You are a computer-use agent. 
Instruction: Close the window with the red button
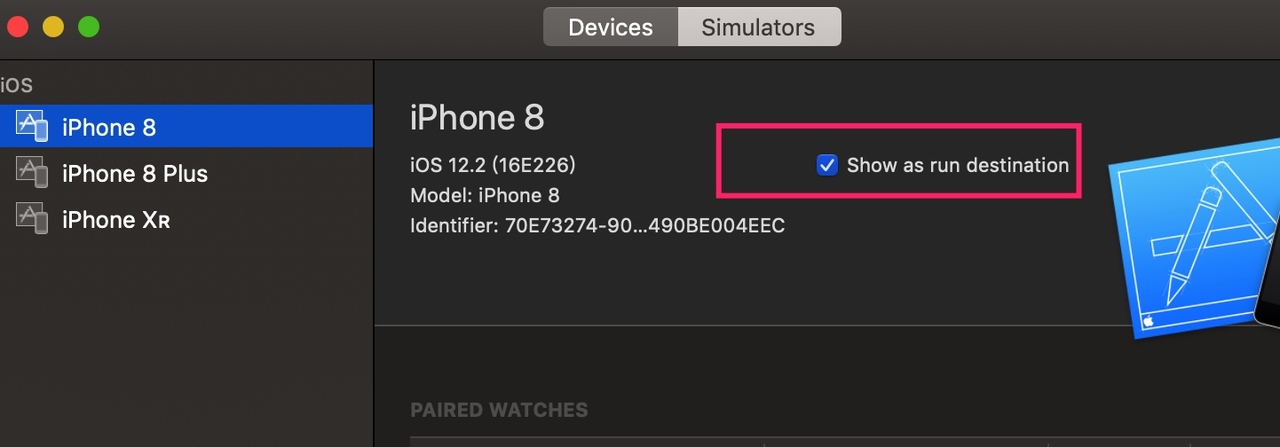17,27
